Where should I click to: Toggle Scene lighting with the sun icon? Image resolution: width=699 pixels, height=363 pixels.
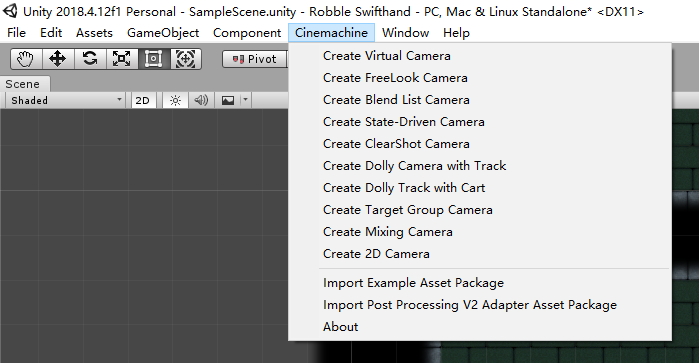(176, 100)
